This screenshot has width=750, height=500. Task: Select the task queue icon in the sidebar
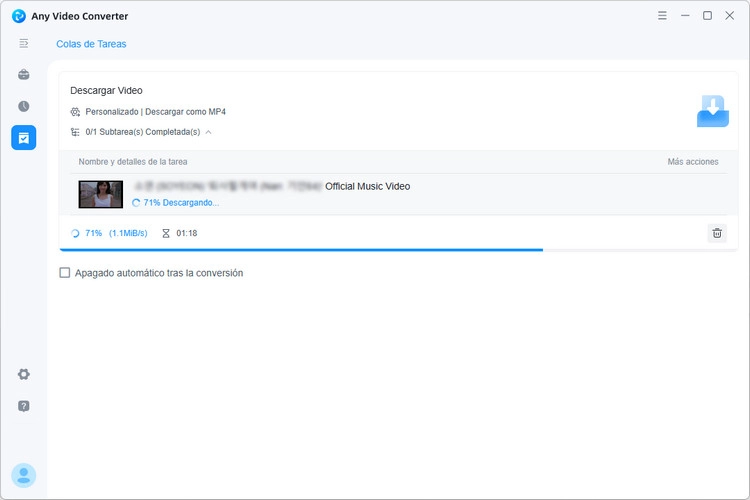(23, 138)
